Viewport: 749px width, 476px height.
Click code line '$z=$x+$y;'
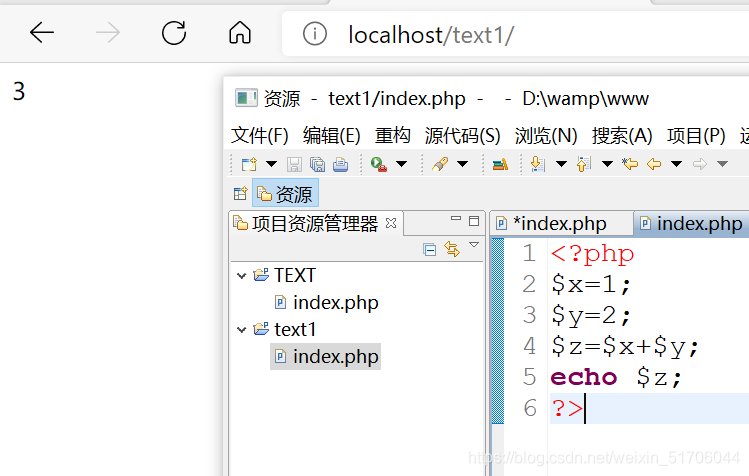pyautogui.click(x=625, y=346)
